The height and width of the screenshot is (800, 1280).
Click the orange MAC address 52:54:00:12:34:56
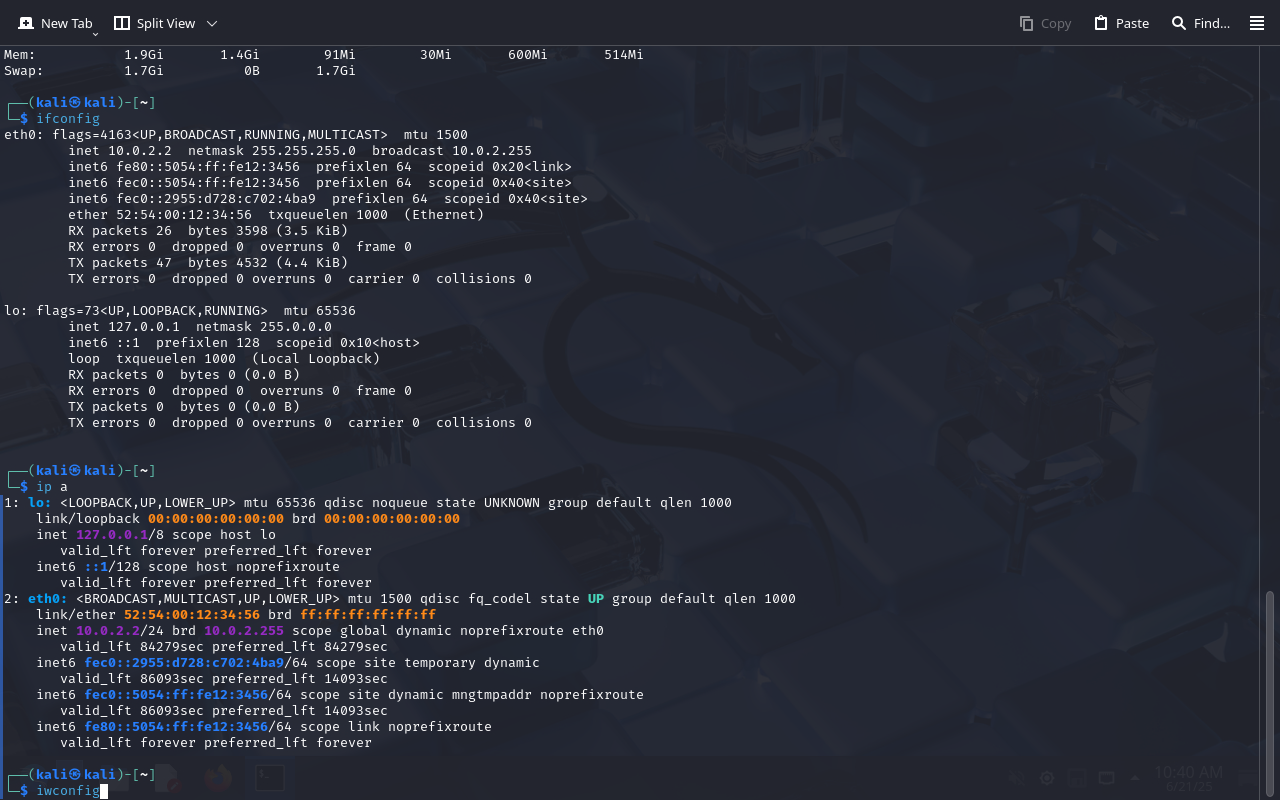(192, 615)
